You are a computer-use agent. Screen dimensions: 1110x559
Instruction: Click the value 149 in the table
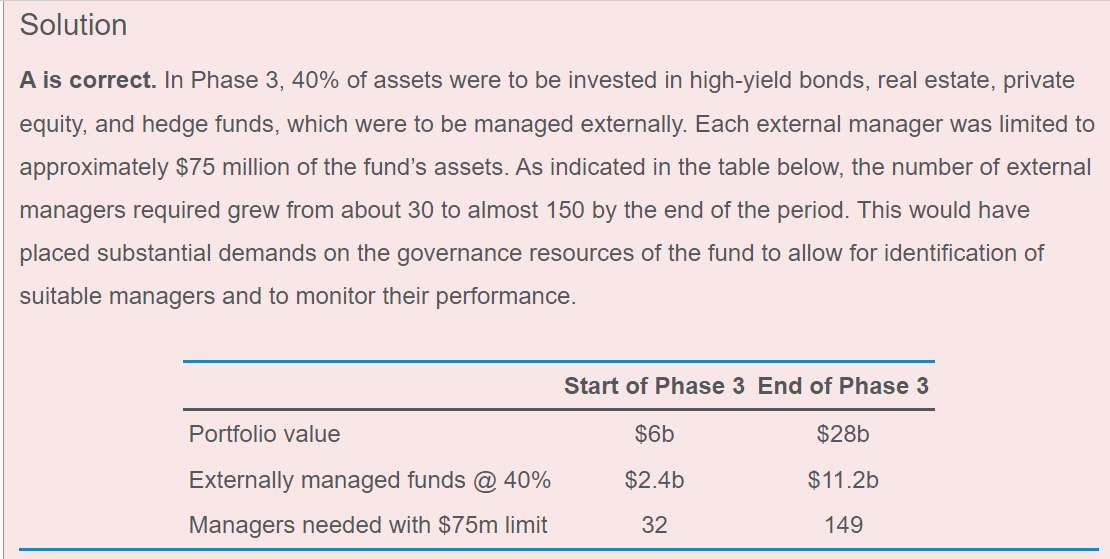(x=843, y=525)
